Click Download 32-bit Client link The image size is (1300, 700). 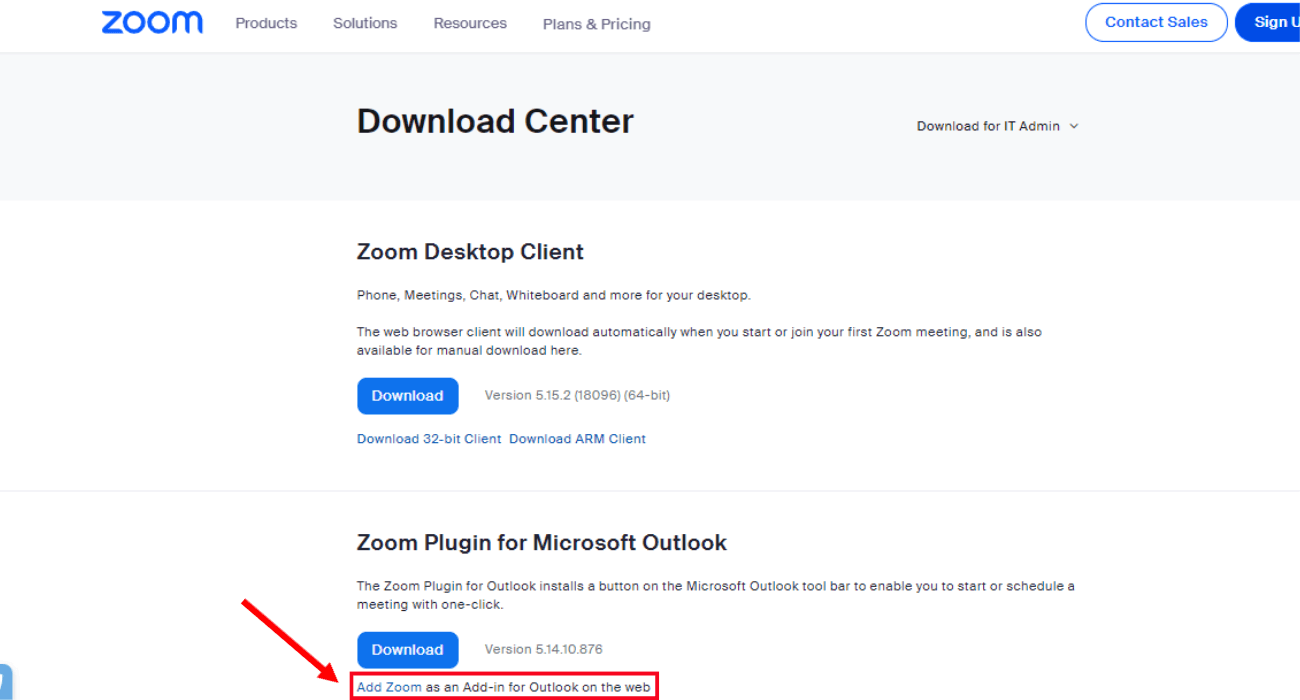[429, 439]
